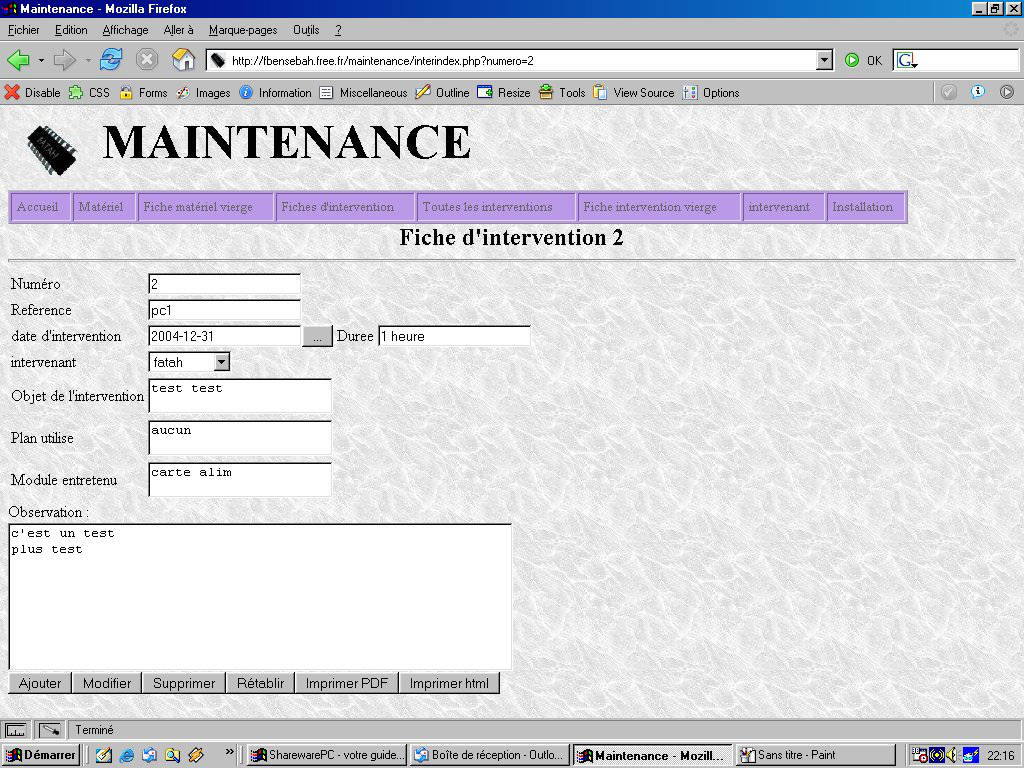Screen dimensions: 1024x768
Task: Open the CSS menu in Web Developer toolbar
Action: pyautogui.click(x=90, y=92)
